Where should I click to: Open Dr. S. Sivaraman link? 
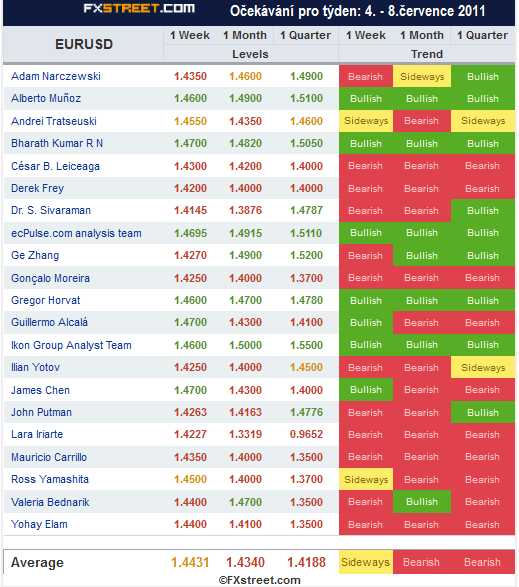(x=51, y=210)
